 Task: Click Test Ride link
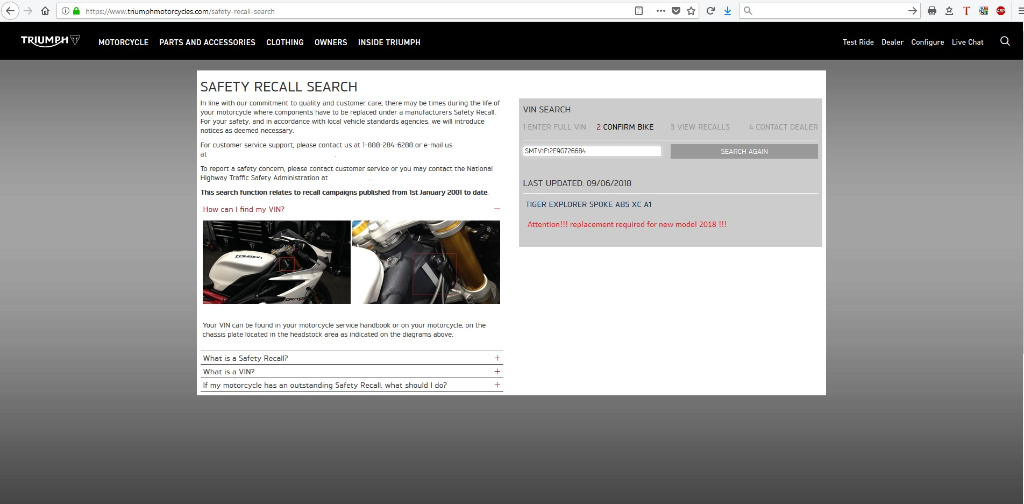(x=857, y=42)
